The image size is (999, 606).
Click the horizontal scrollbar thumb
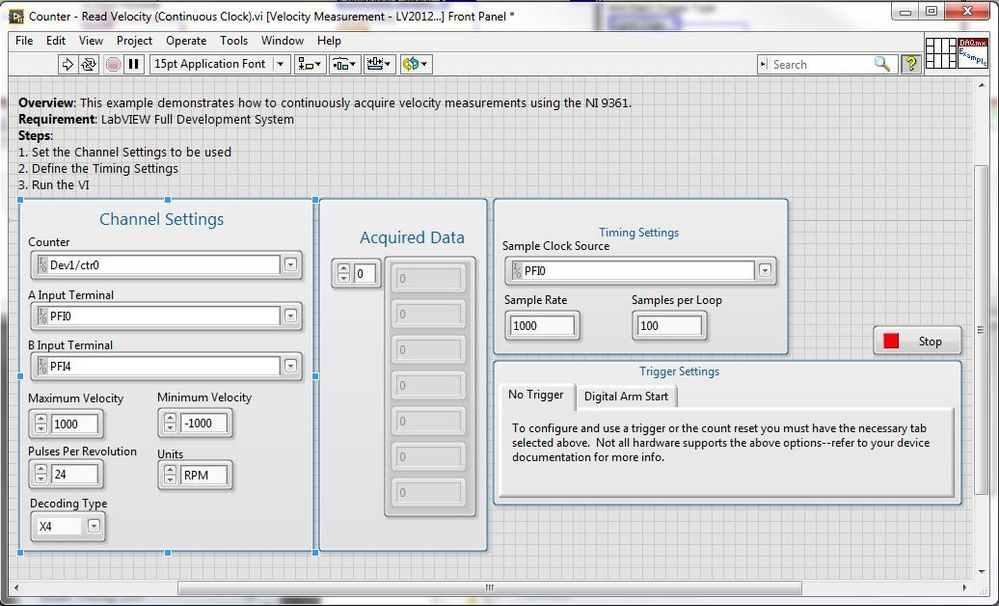[x=489, y=587]
